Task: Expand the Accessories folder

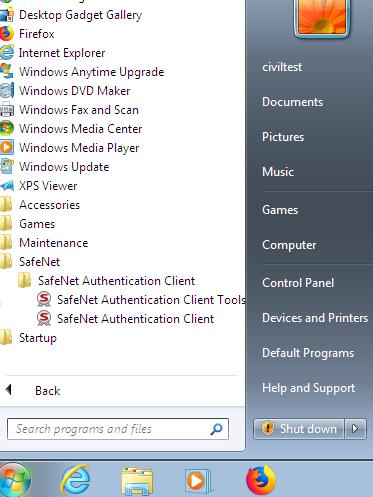Action: (x=40, y=205)
